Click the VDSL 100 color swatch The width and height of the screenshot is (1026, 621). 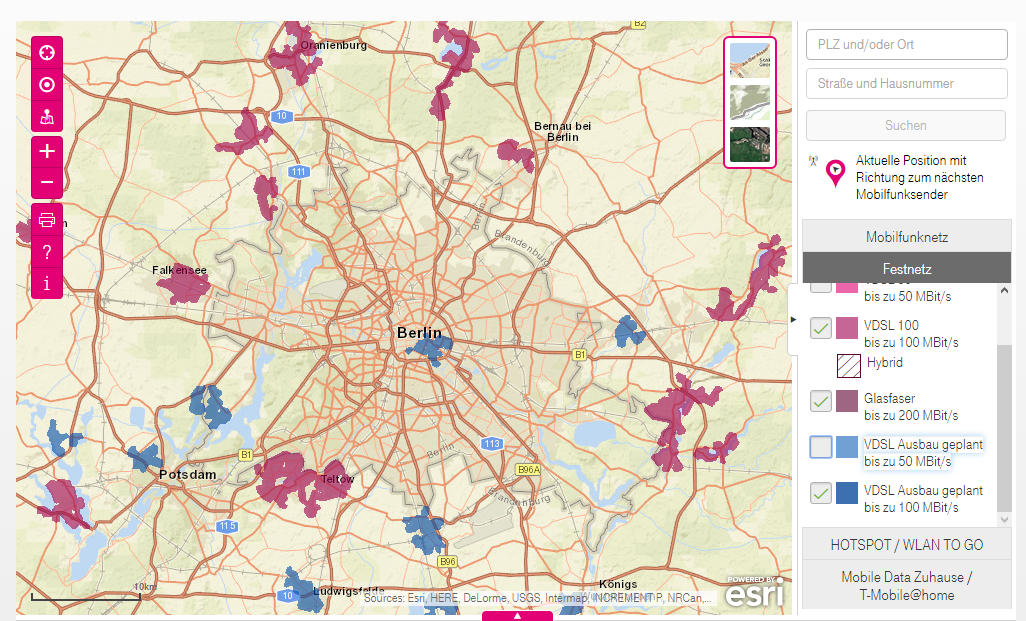[847, 328]
